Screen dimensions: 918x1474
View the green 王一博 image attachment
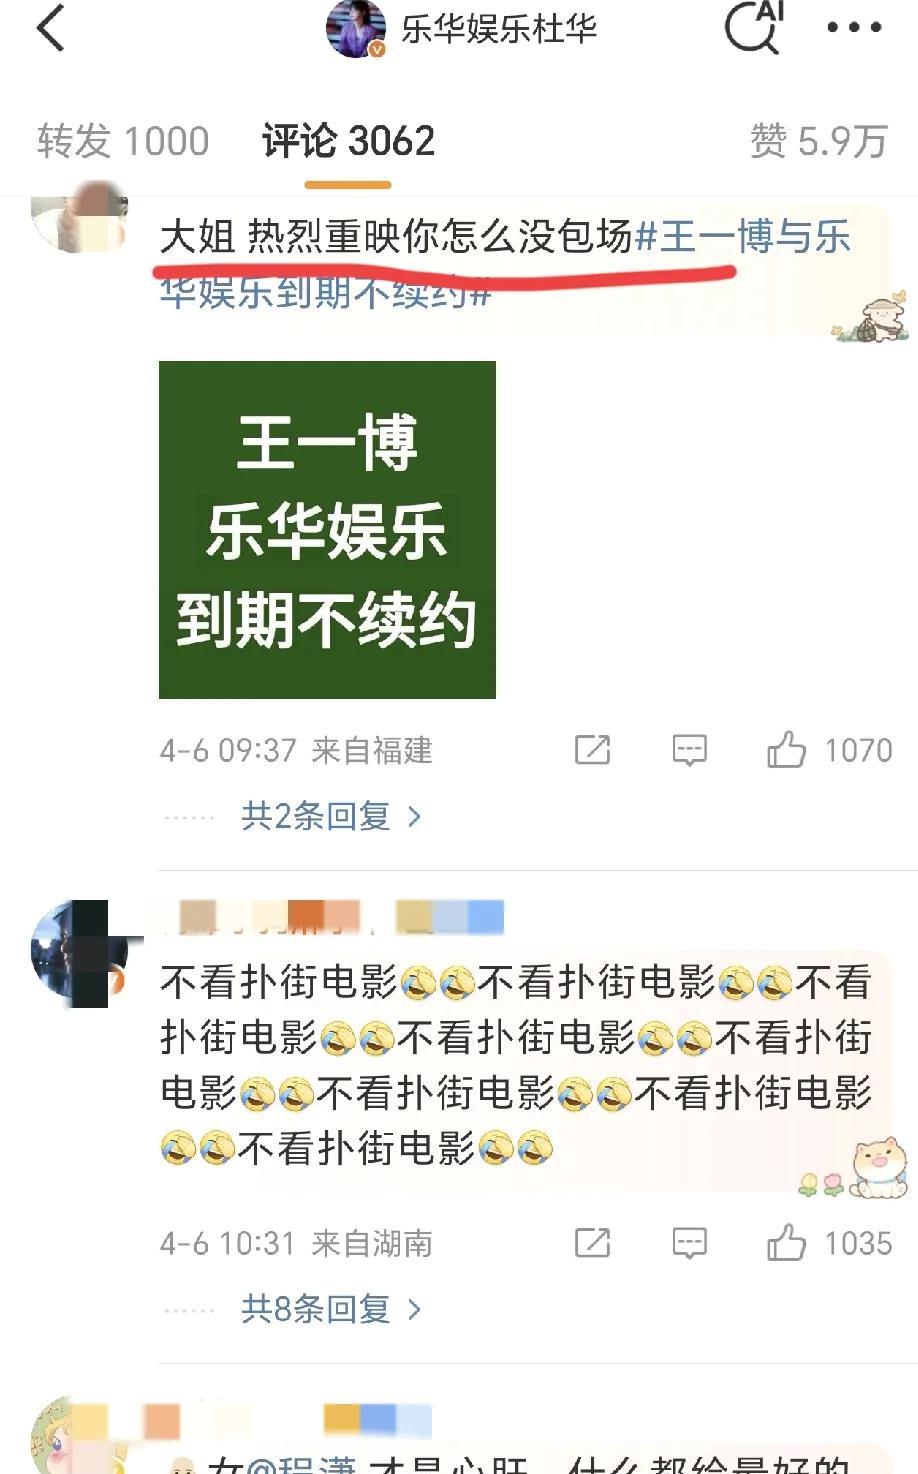tap(327, 530)
